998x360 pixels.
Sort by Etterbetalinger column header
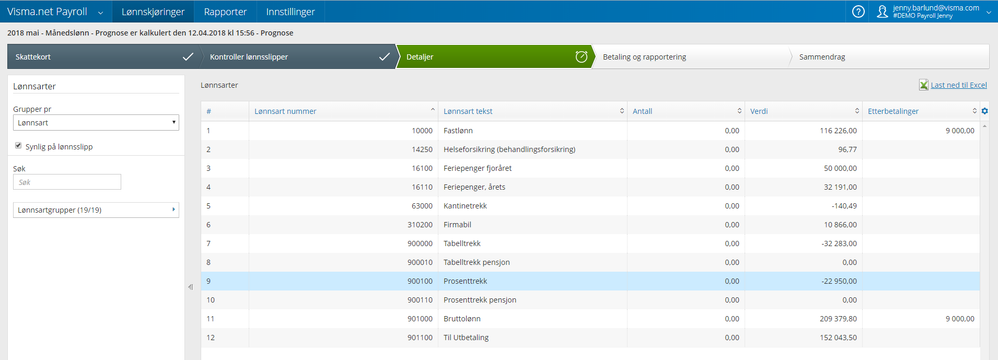click(921, 111)
